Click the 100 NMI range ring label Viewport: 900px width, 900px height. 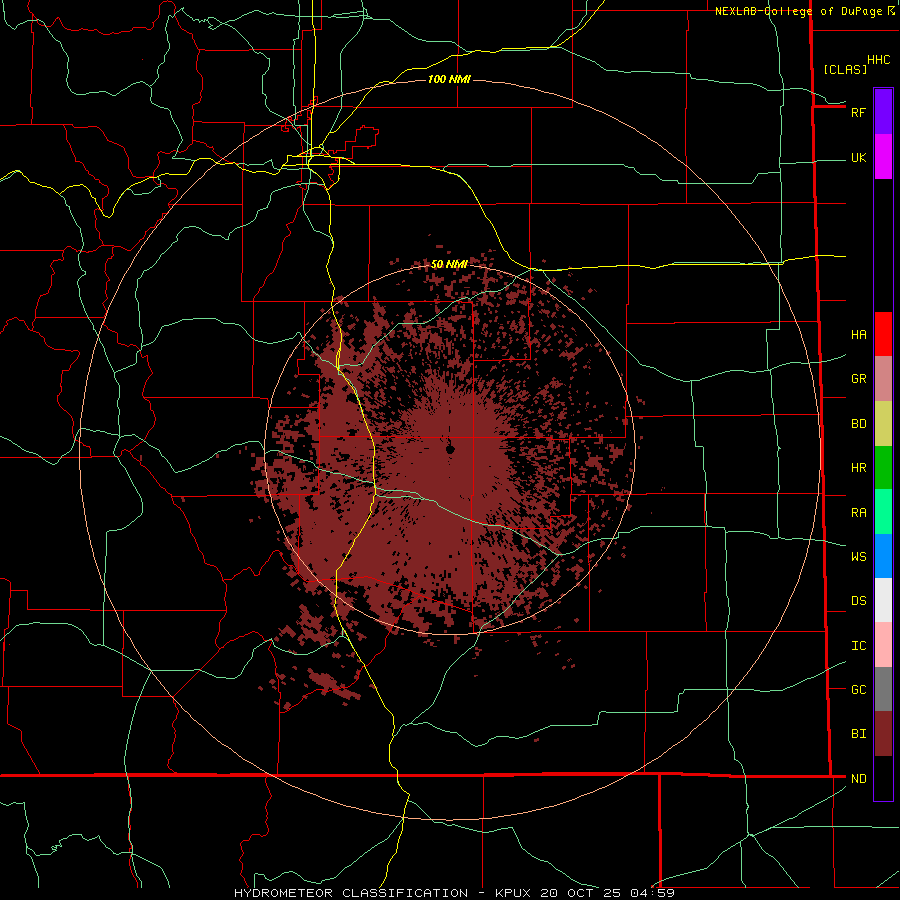(449, 79)
